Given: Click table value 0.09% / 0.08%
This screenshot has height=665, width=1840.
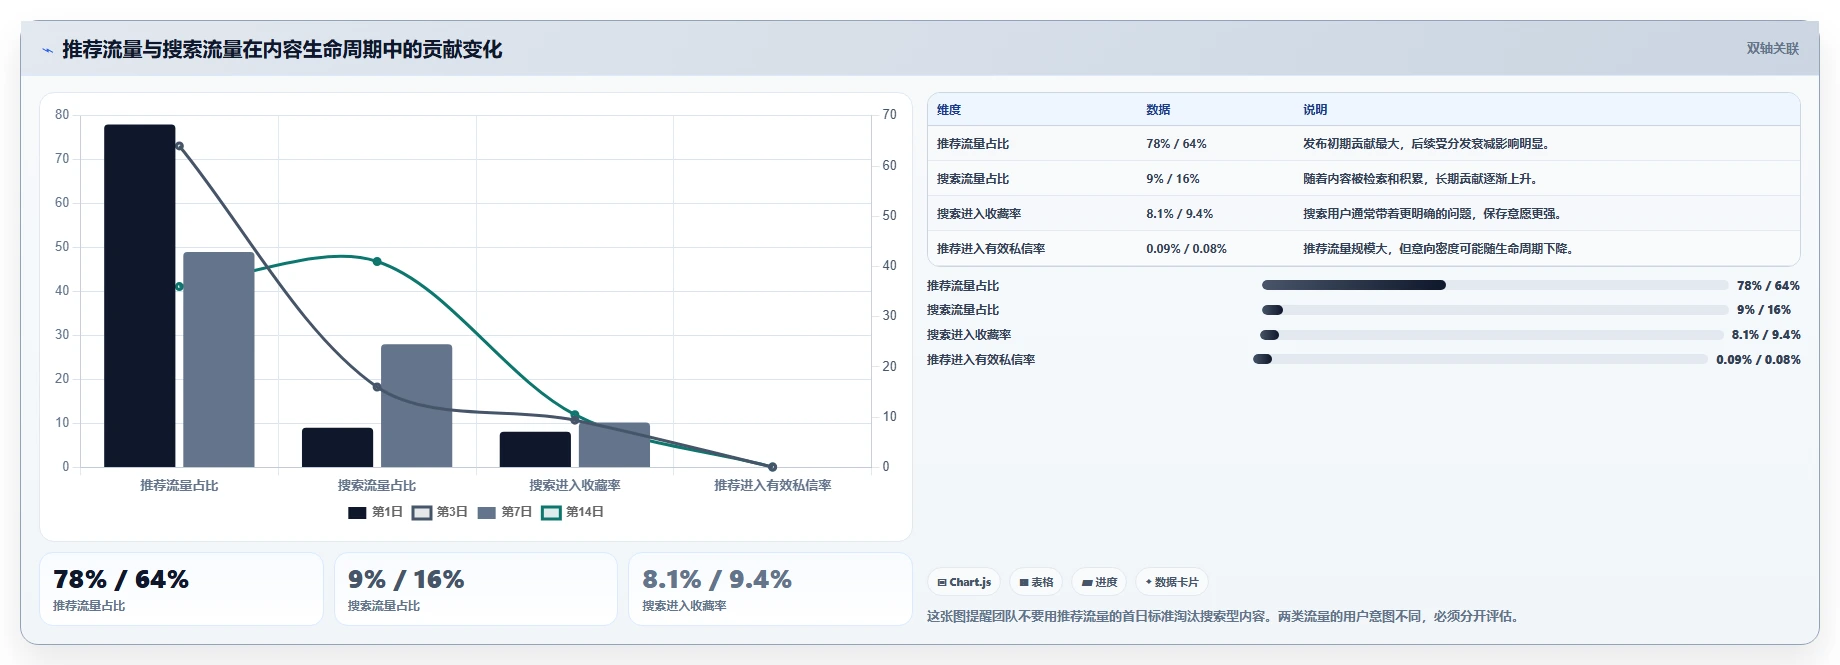Looking at the screenshot, I should point(1186,249).
